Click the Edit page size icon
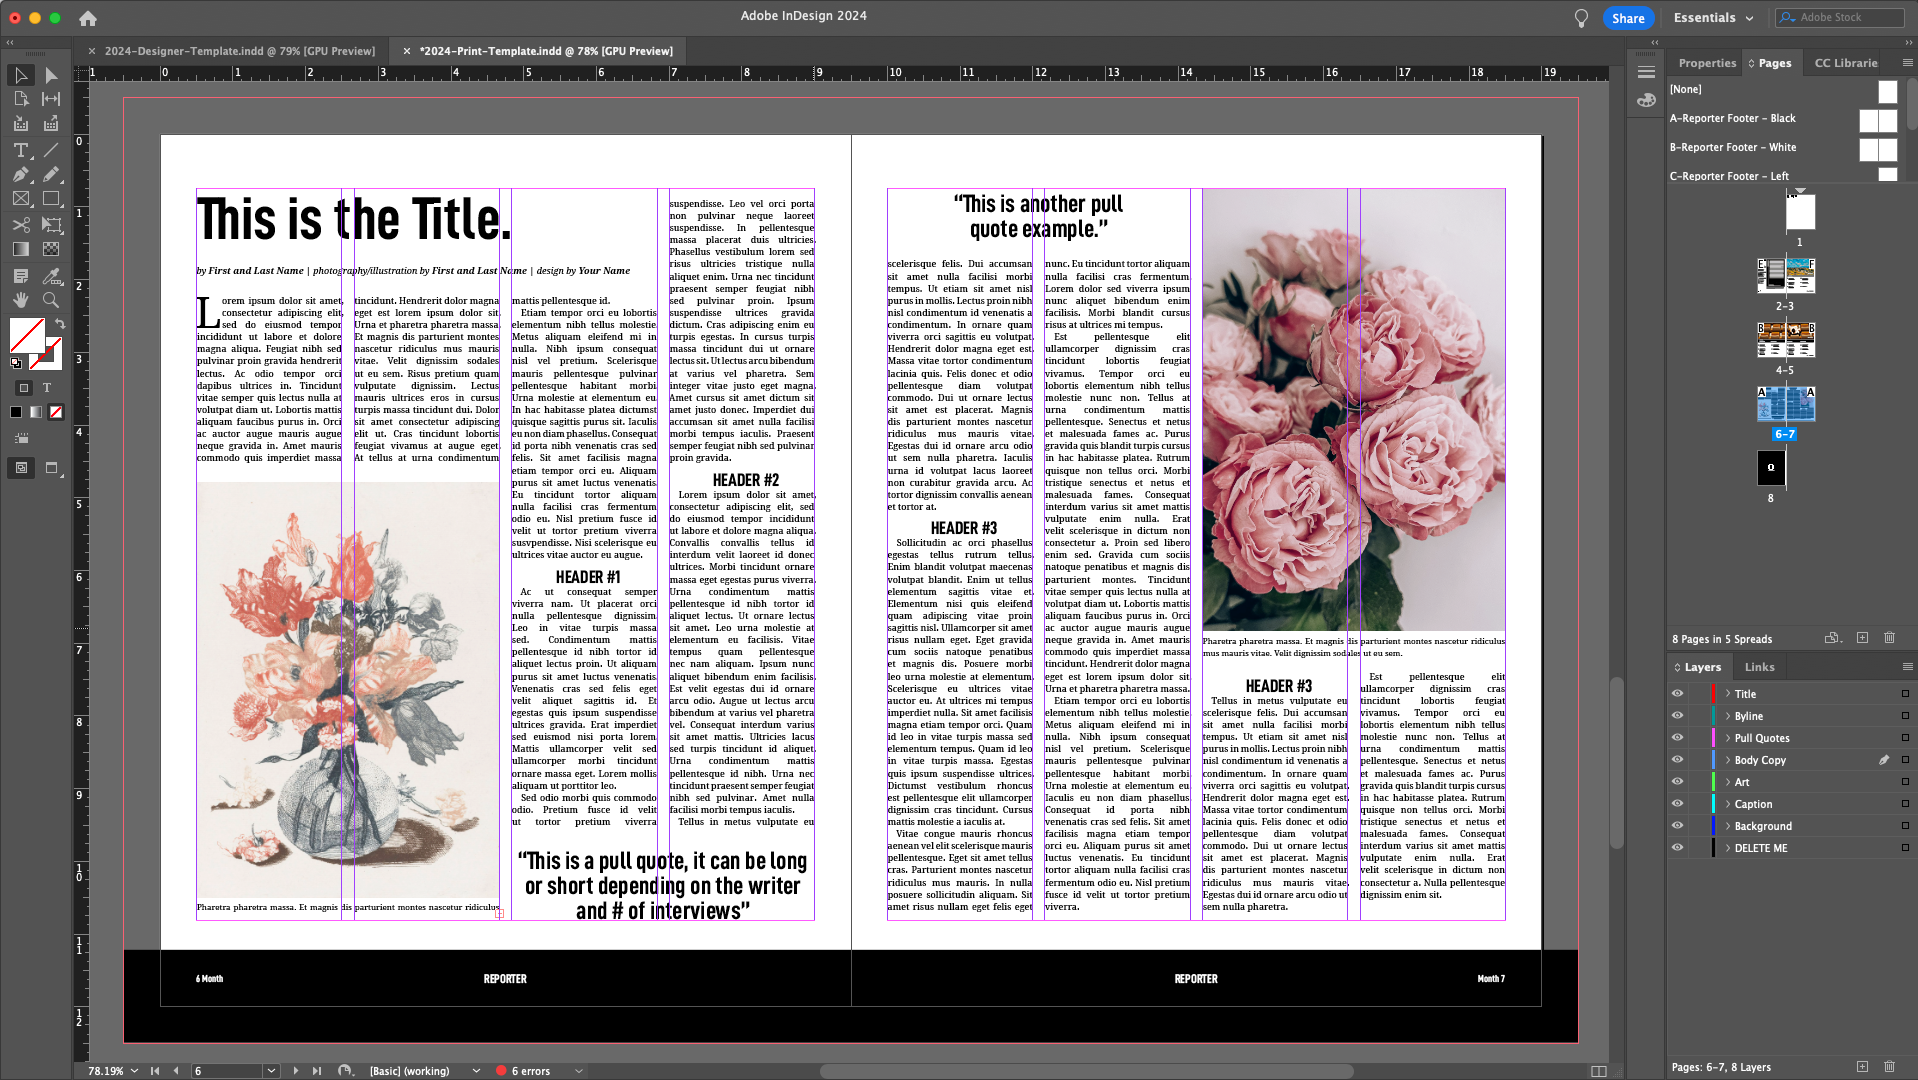The width and height of the screenshot is (1918, 1080). (1832, 638)
